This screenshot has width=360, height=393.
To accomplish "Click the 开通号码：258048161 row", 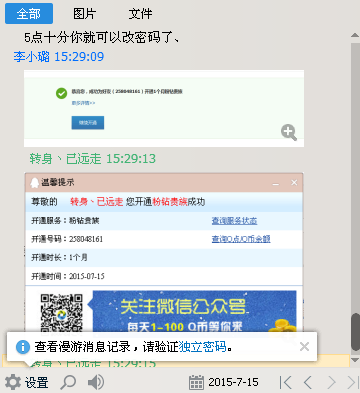I will coord(164,239).
